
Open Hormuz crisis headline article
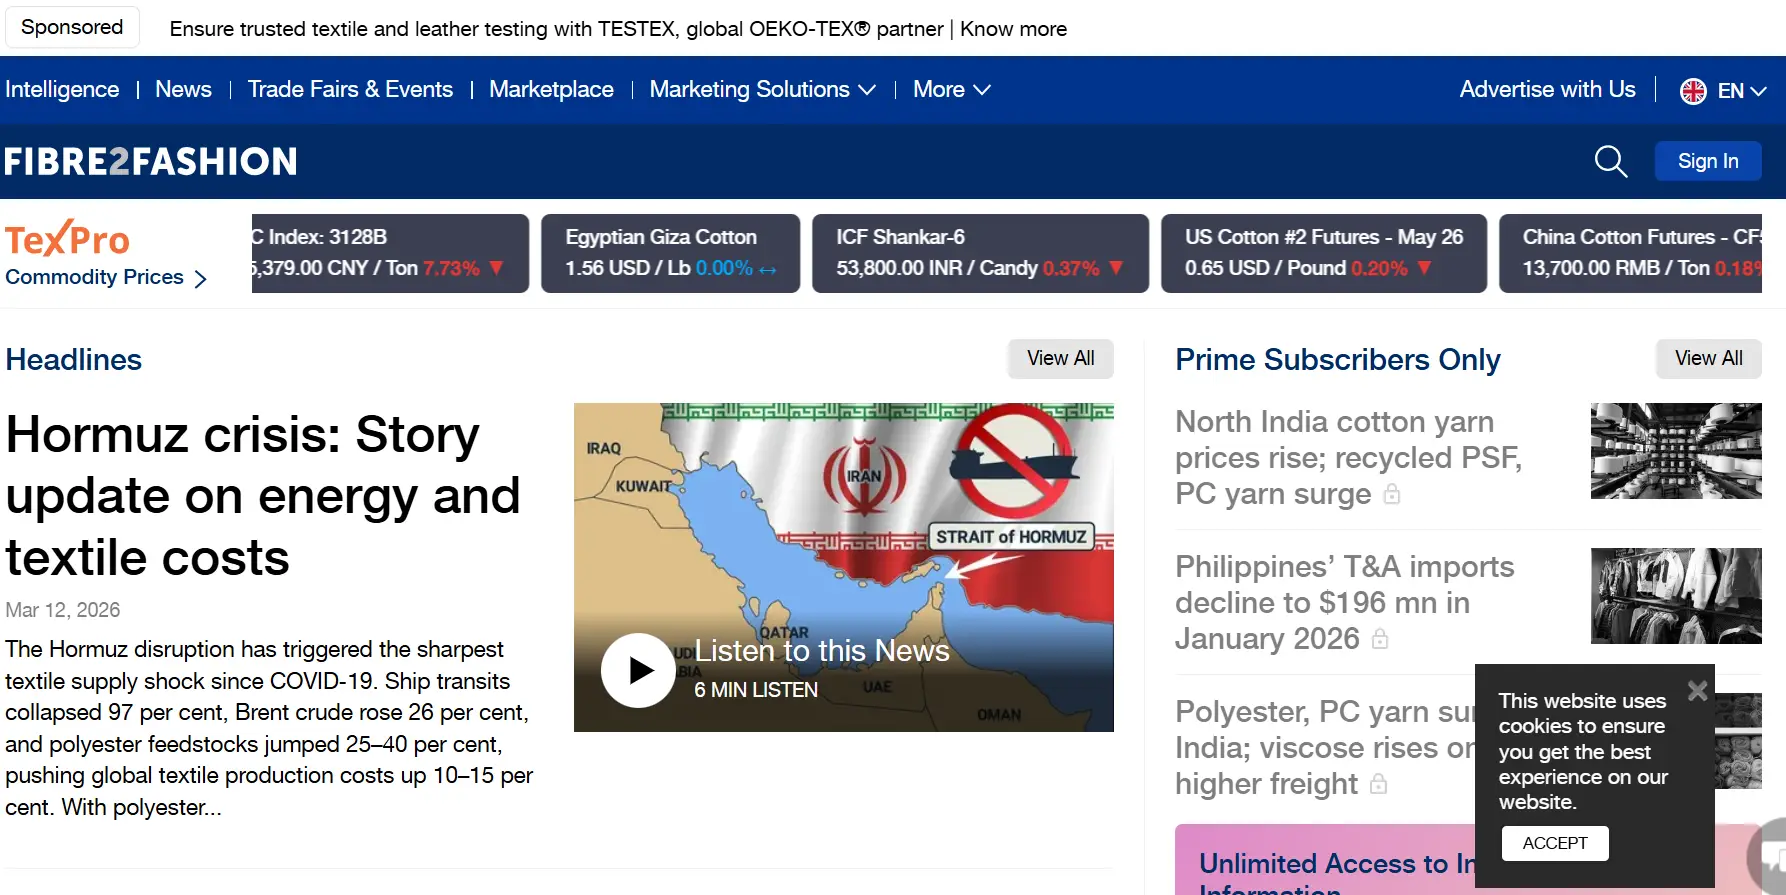coord(262,496)
